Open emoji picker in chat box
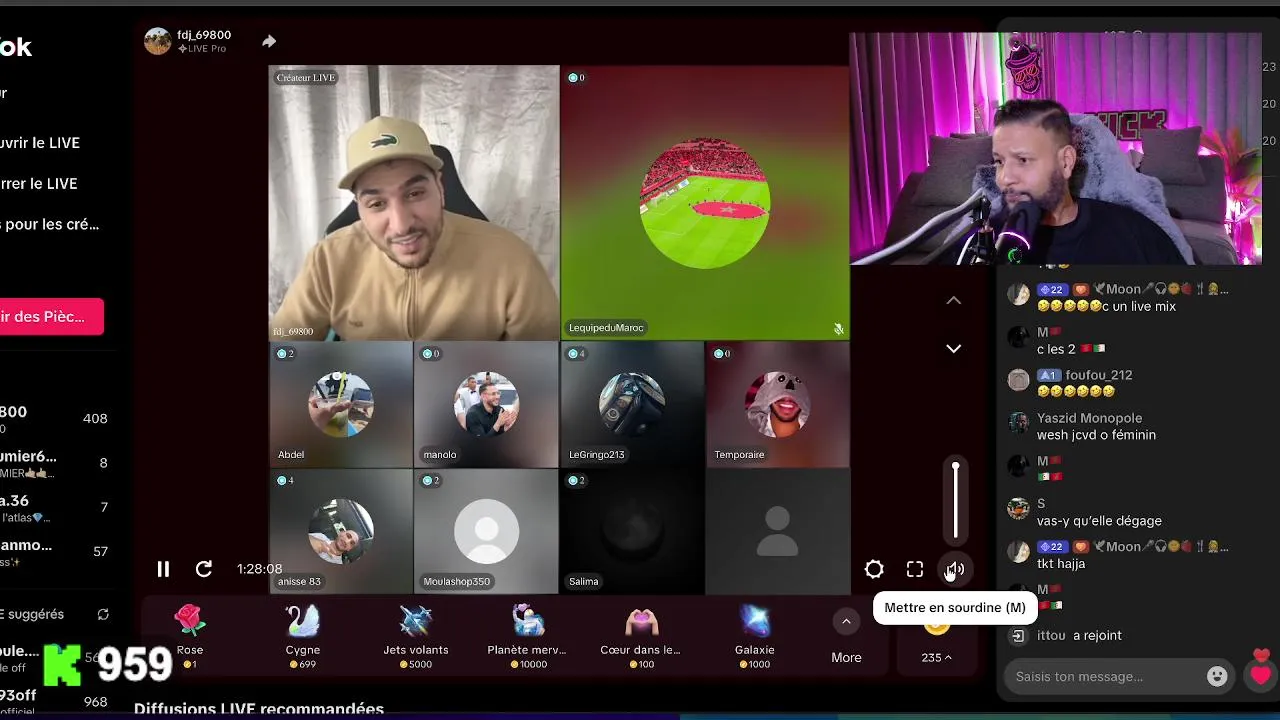 tap(1217, 676)
